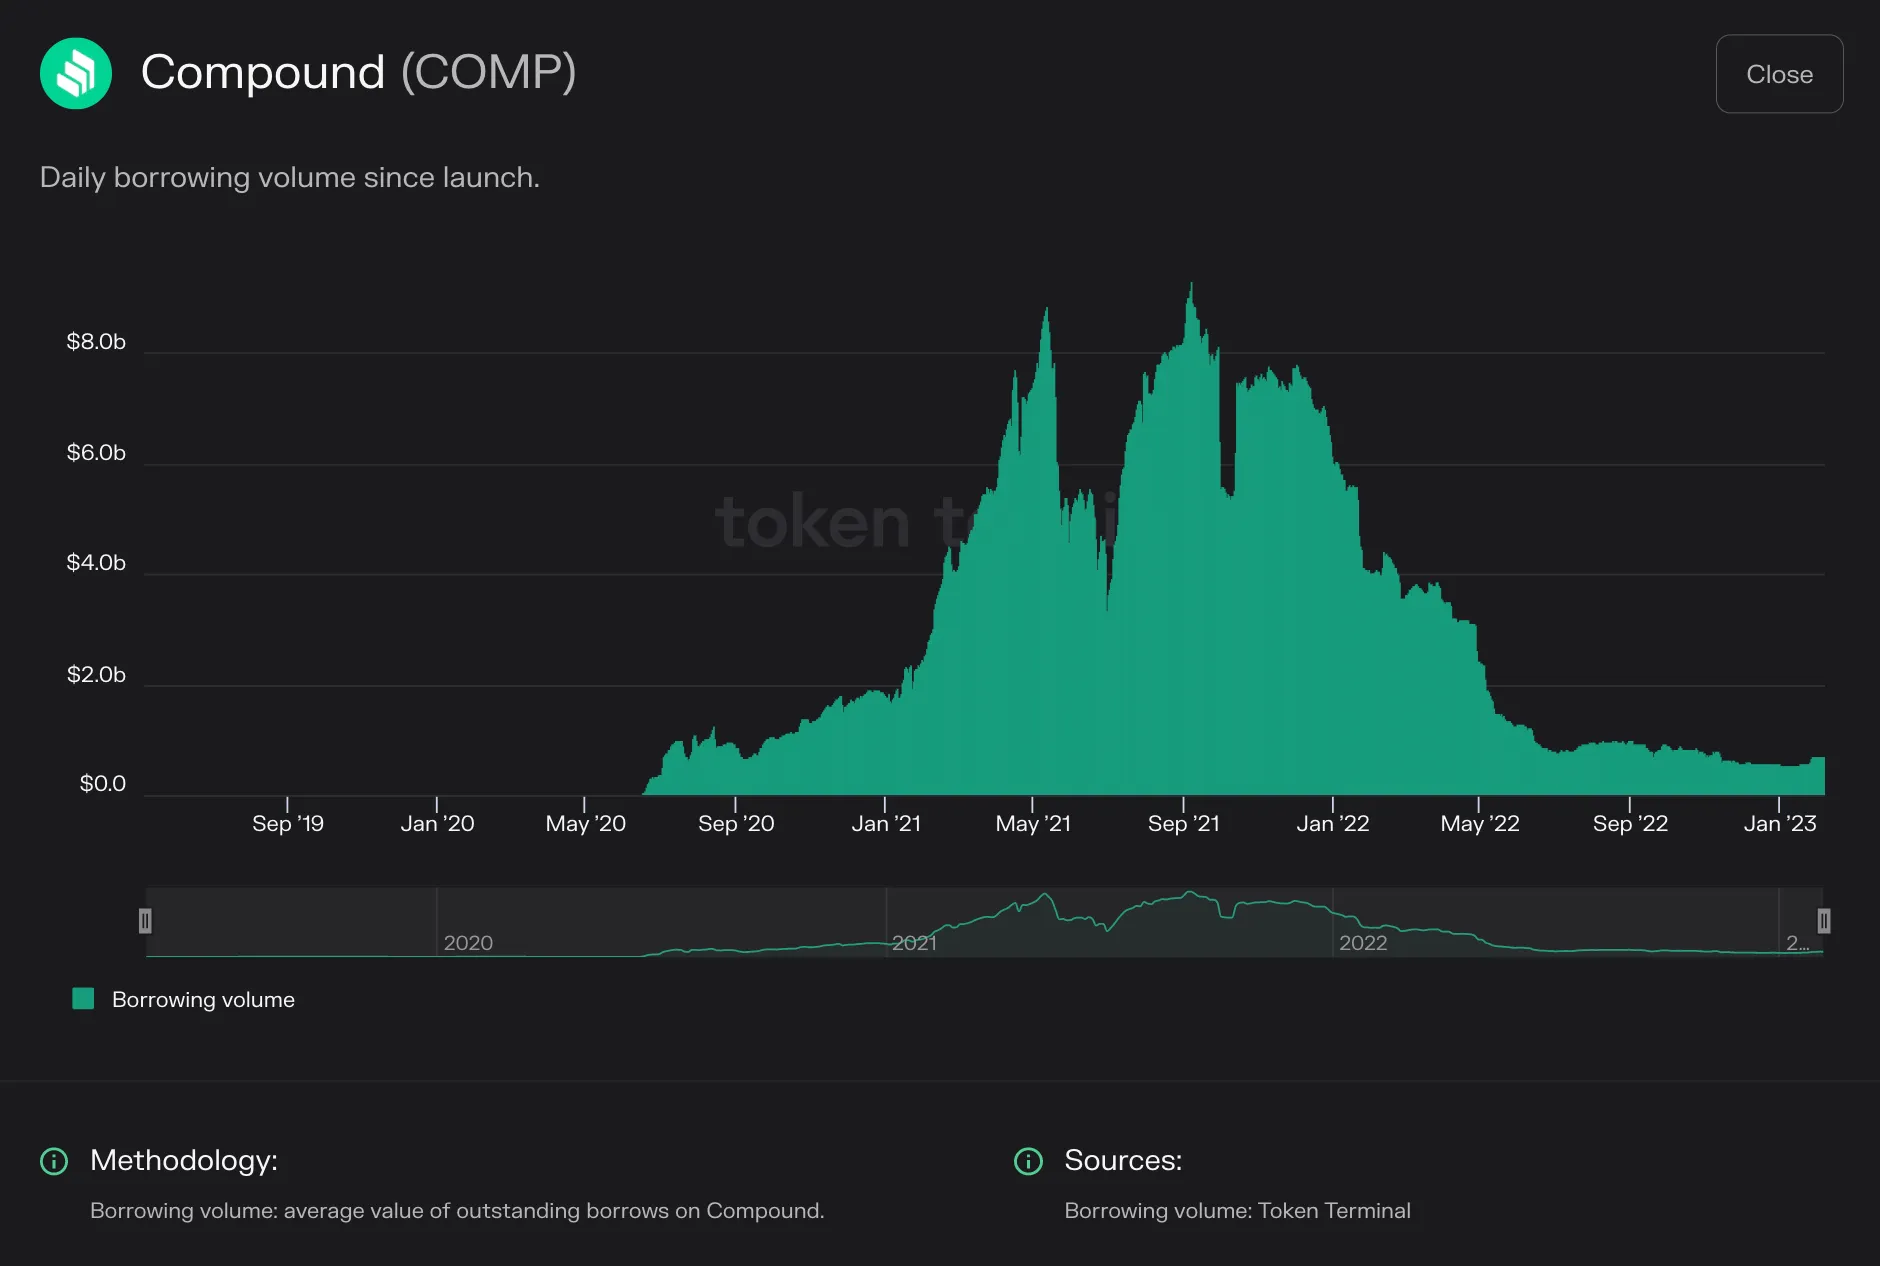Click the Sources heading

(x=1123, y=1160)
